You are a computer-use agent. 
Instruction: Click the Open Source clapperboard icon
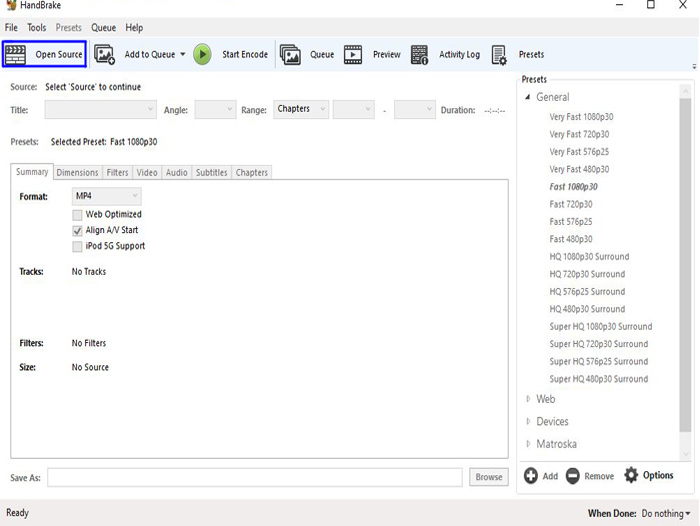click(15, 54)
